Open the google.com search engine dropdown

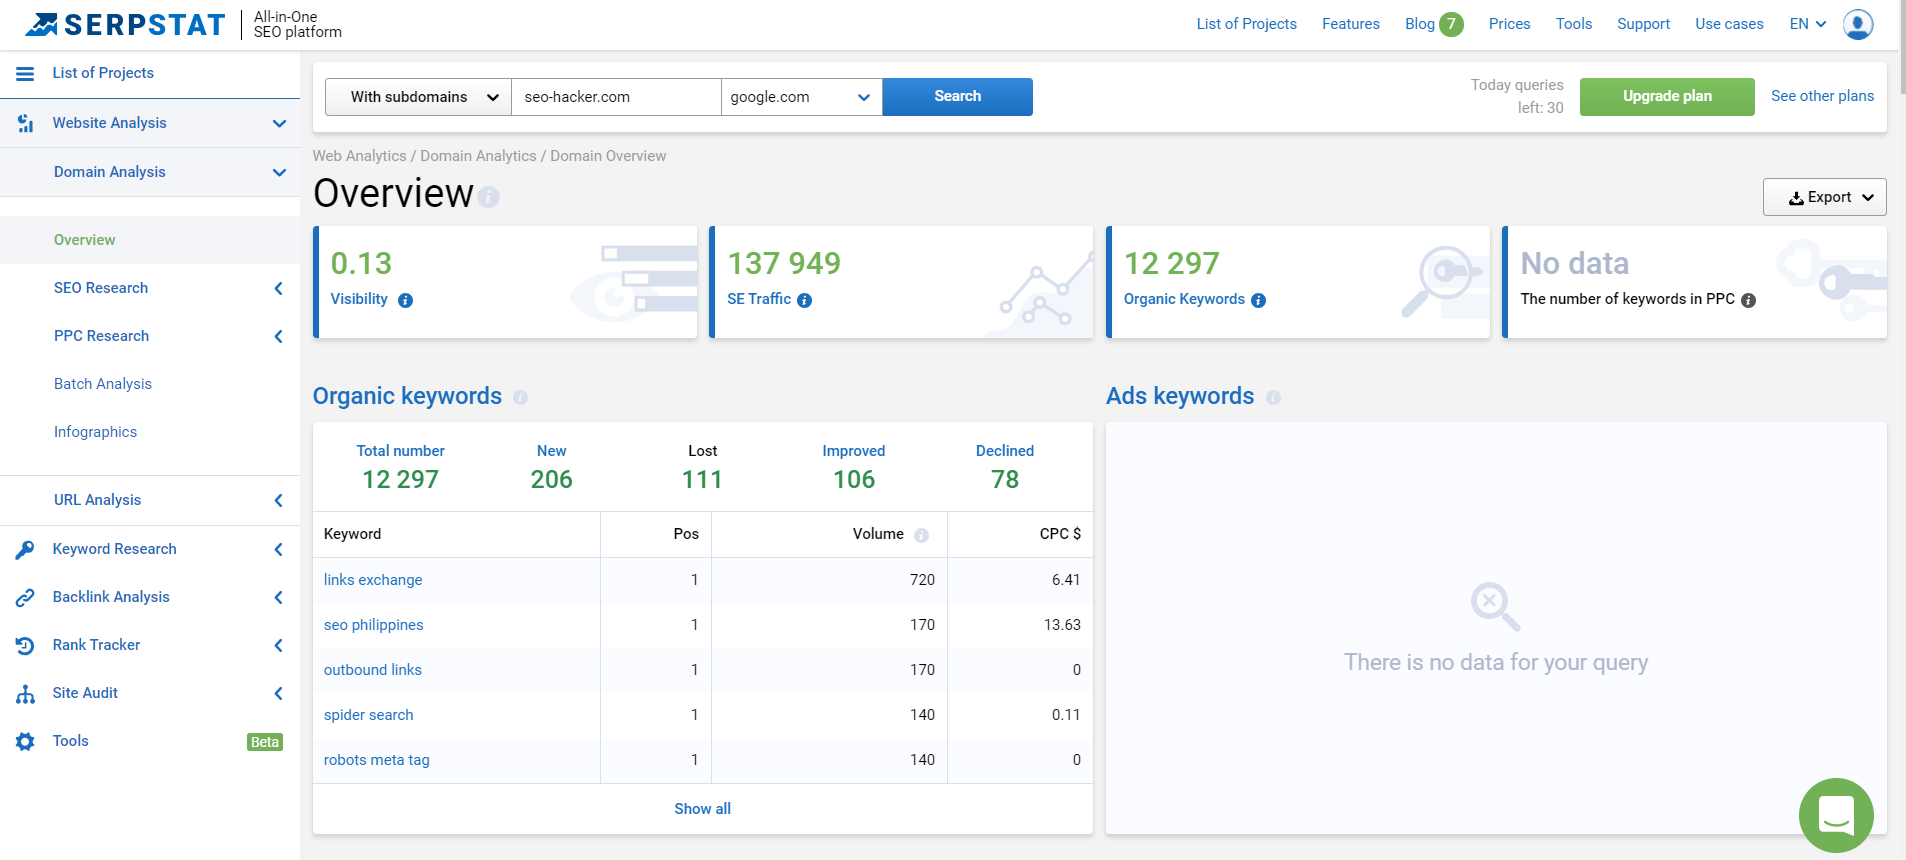pyautogui.click(x=801, y=97)
